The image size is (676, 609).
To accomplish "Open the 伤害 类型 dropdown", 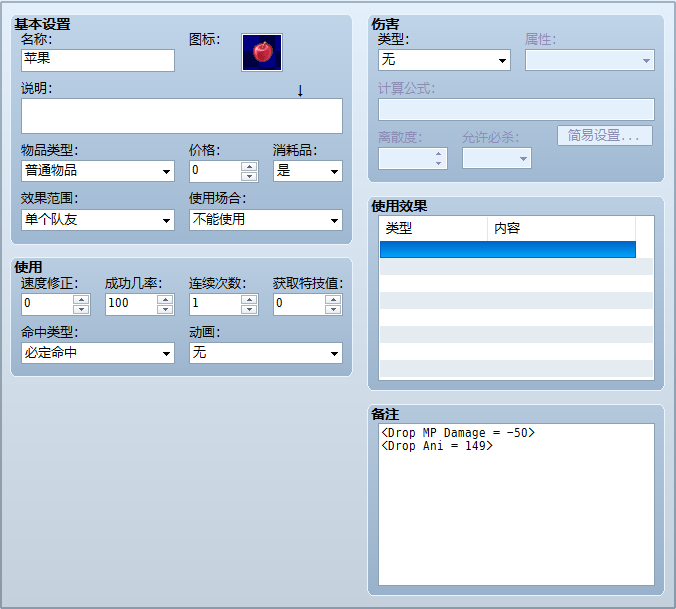I will (x=444, y=60).
